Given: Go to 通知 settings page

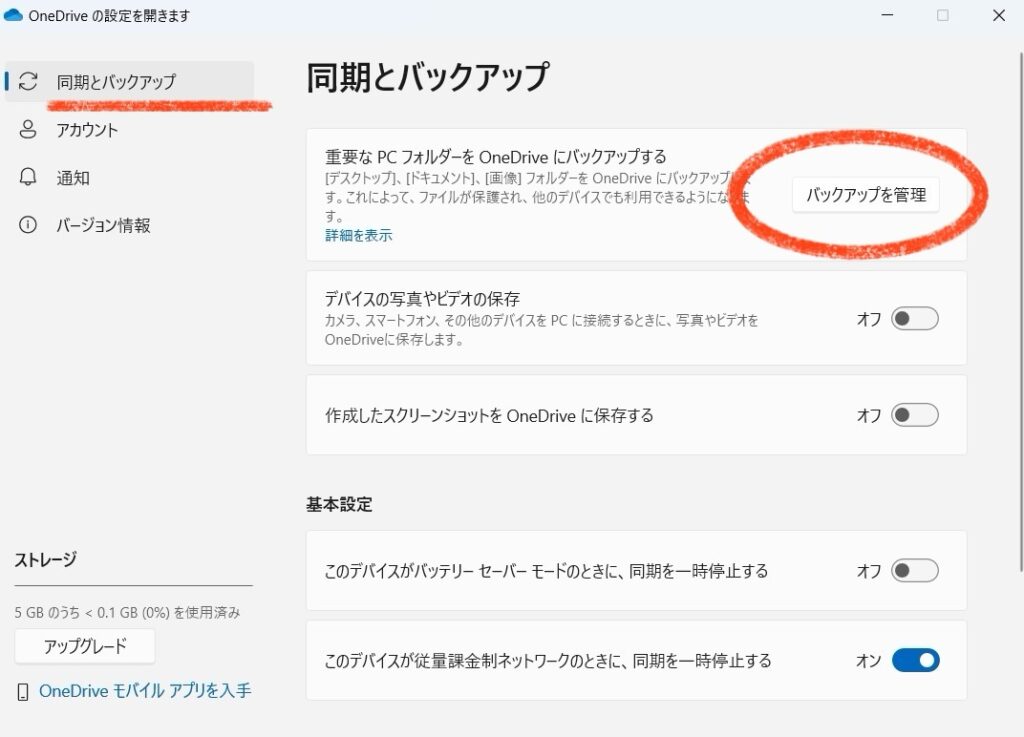Looking at the screenshot, I should click(73, 178).
